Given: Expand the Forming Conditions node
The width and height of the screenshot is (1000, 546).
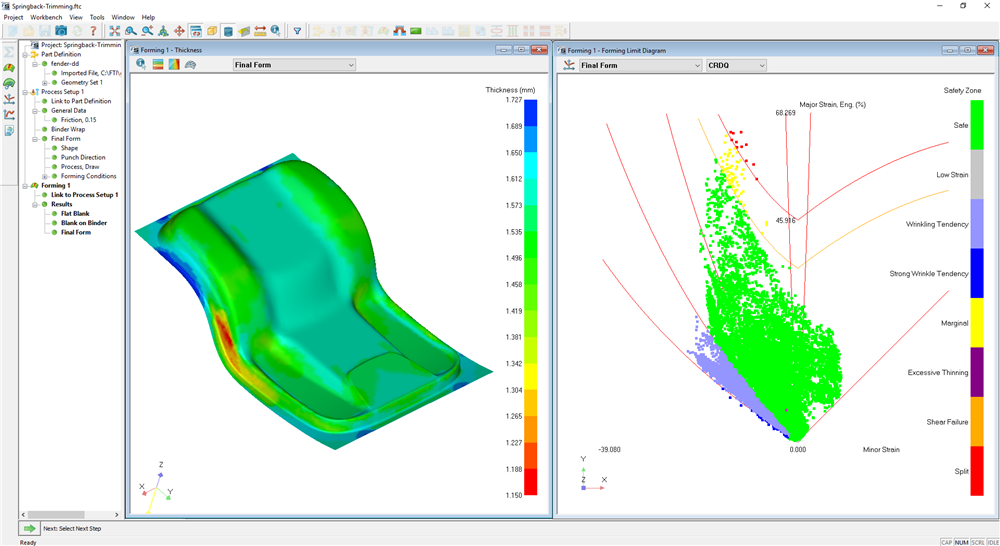Looking at the screenshot, I should [x=45, y=176].
